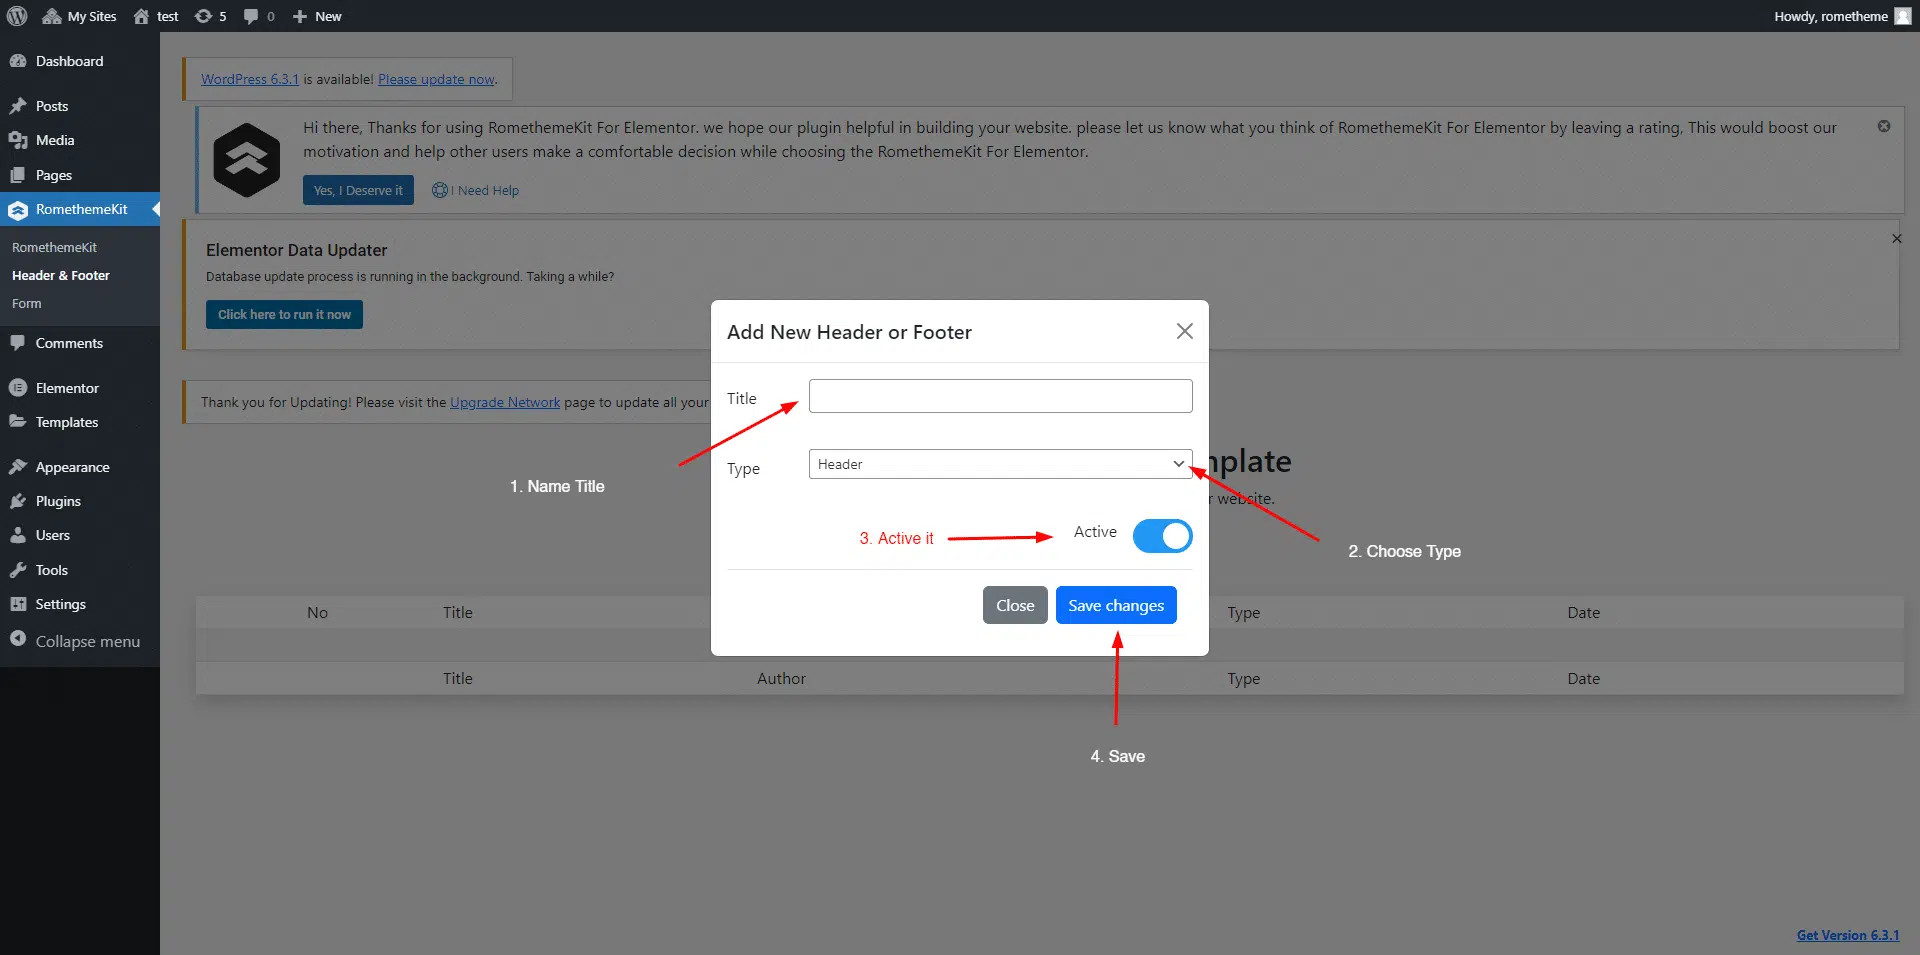Screen dimensions: 1920x955
Task: Focus the Title input field
Action: click(1000, 396)
